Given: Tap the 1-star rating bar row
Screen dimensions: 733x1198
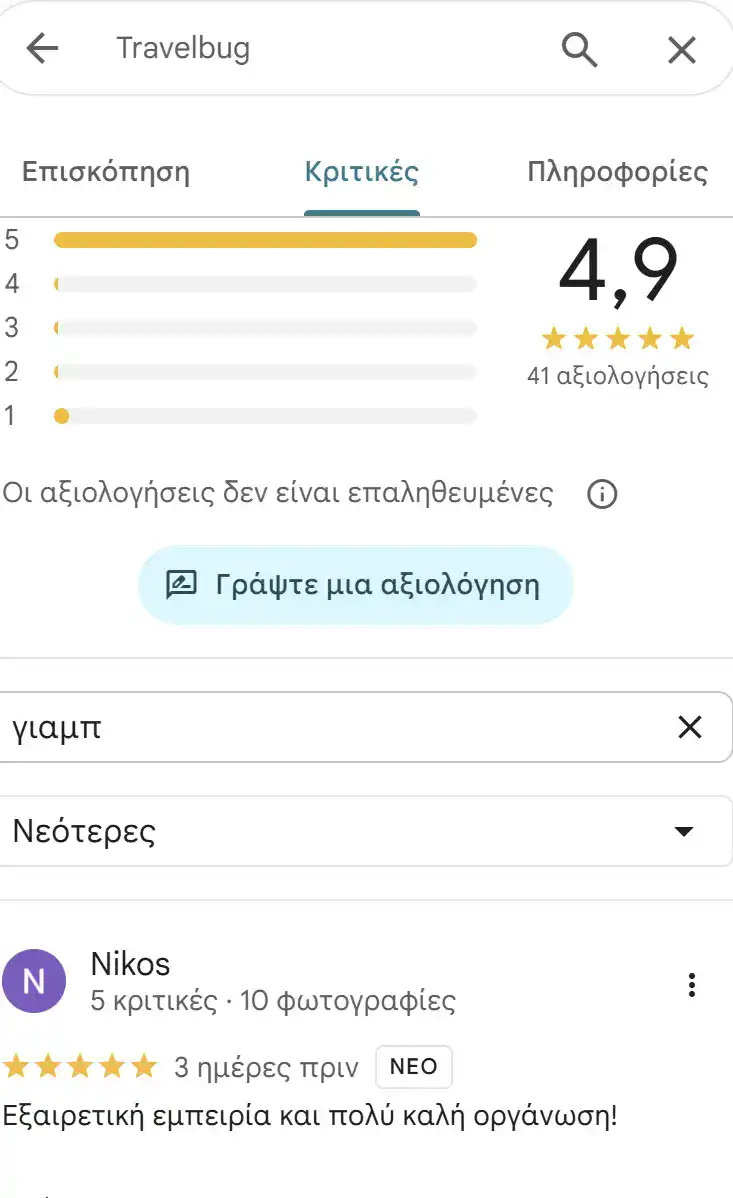Looking at the screenshot, I should pyautogui.click(x=265, y=416).
